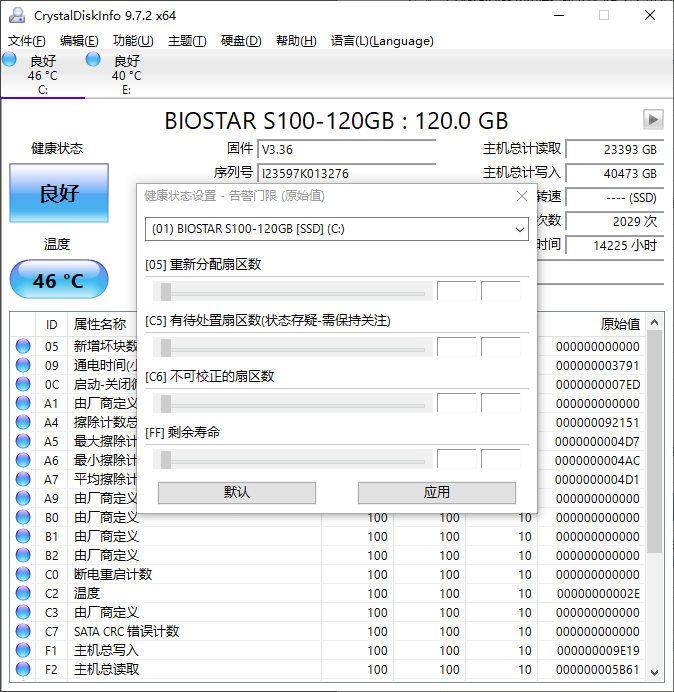The image size is (674, 692).
Task: Click the 主机总计读取 23393 GB value
Action: point(614,149)
